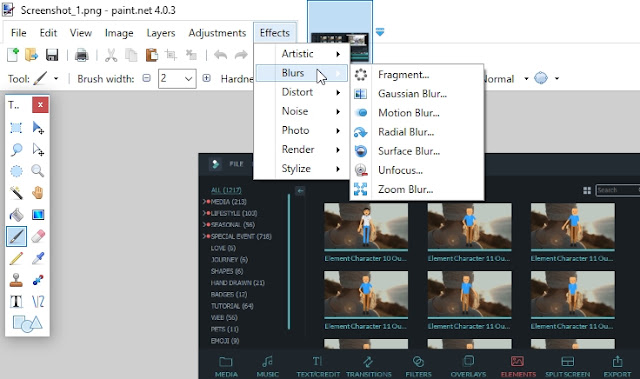Select the Paint Bucket tool

16,215
